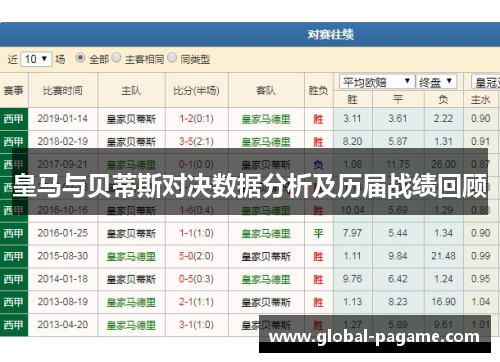Click the date 2015-08-30
This screenshot has height=362, width=500.
63,256
